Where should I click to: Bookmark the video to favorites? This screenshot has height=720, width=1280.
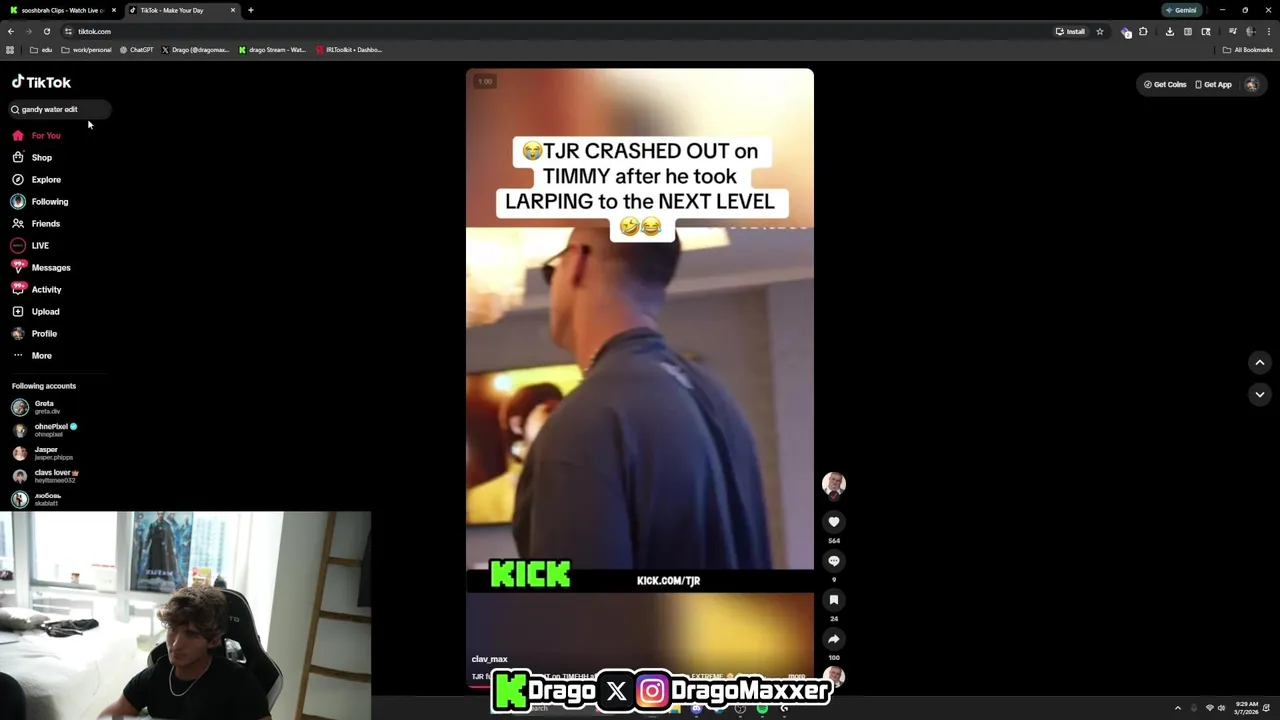click(834, 600)
